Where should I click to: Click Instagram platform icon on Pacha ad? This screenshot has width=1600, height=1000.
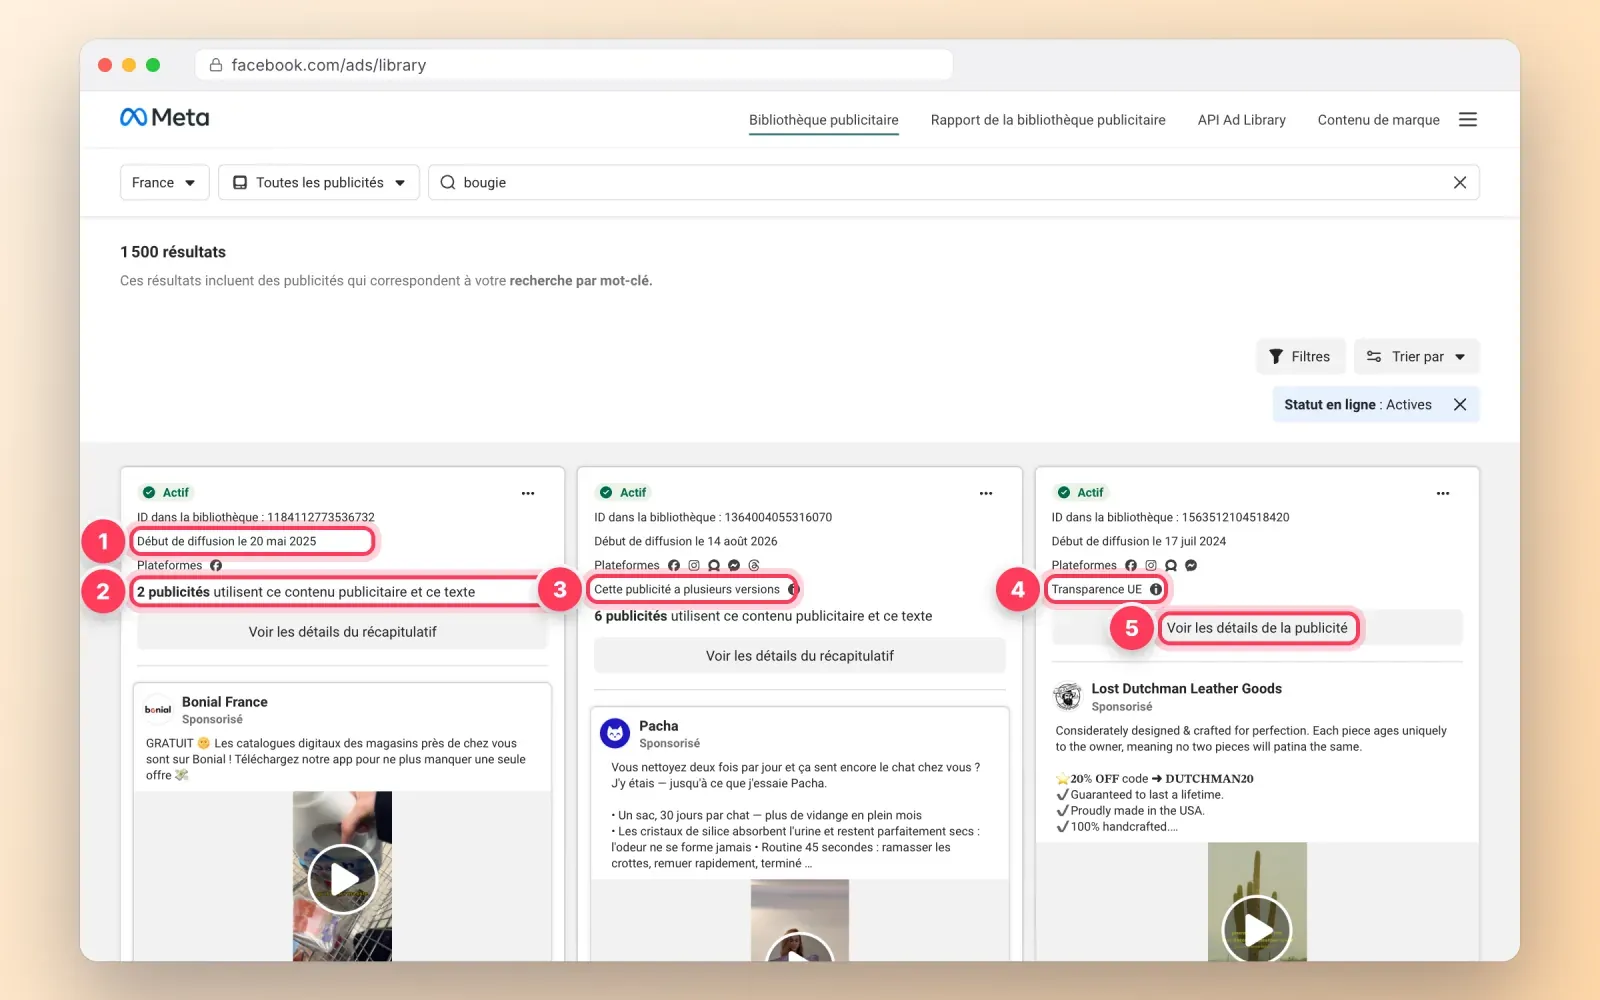click(x=693, y=565)
